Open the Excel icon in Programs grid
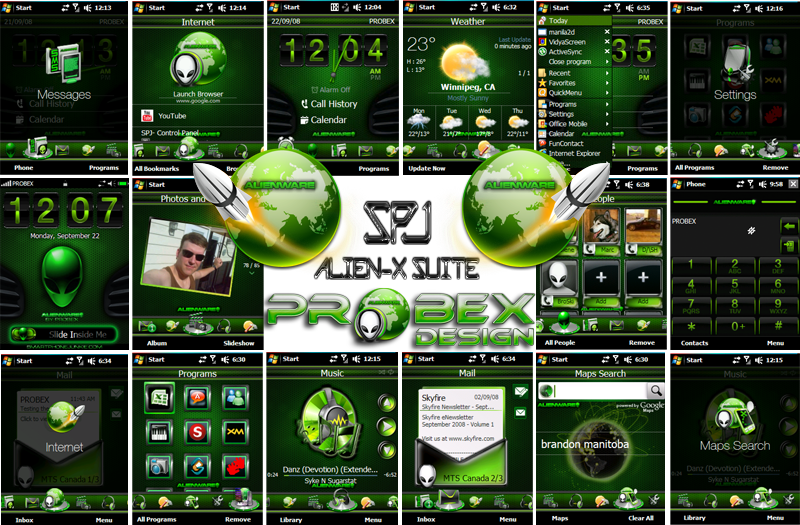Viewport: 800px width, 525px height. pyautogui.click(x=159, y=397)
